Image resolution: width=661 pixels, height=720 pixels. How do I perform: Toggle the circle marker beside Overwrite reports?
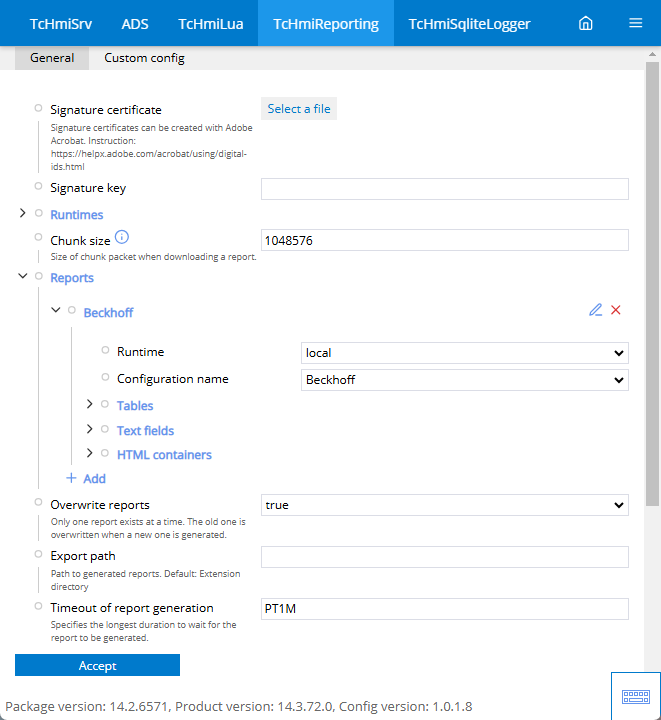point(39,502)
